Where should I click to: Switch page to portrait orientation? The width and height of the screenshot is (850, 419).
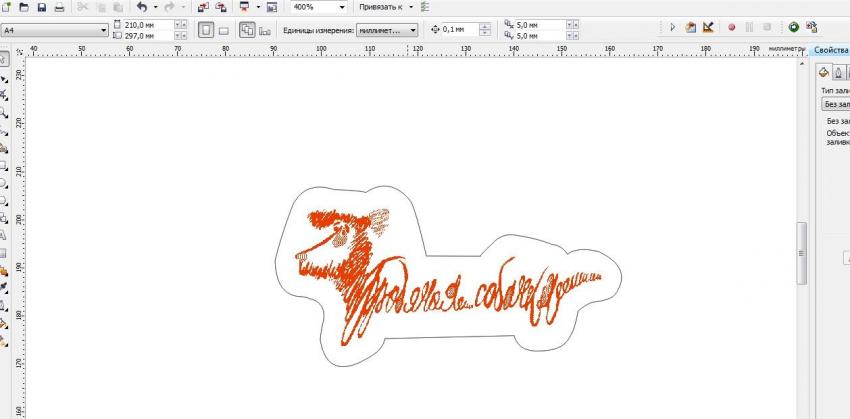pyautogui.click(x=206, y=30)
